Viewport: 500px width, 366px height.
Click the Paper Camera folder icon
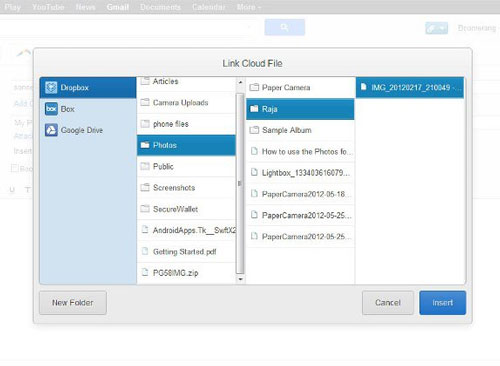[x=254, y=87]
